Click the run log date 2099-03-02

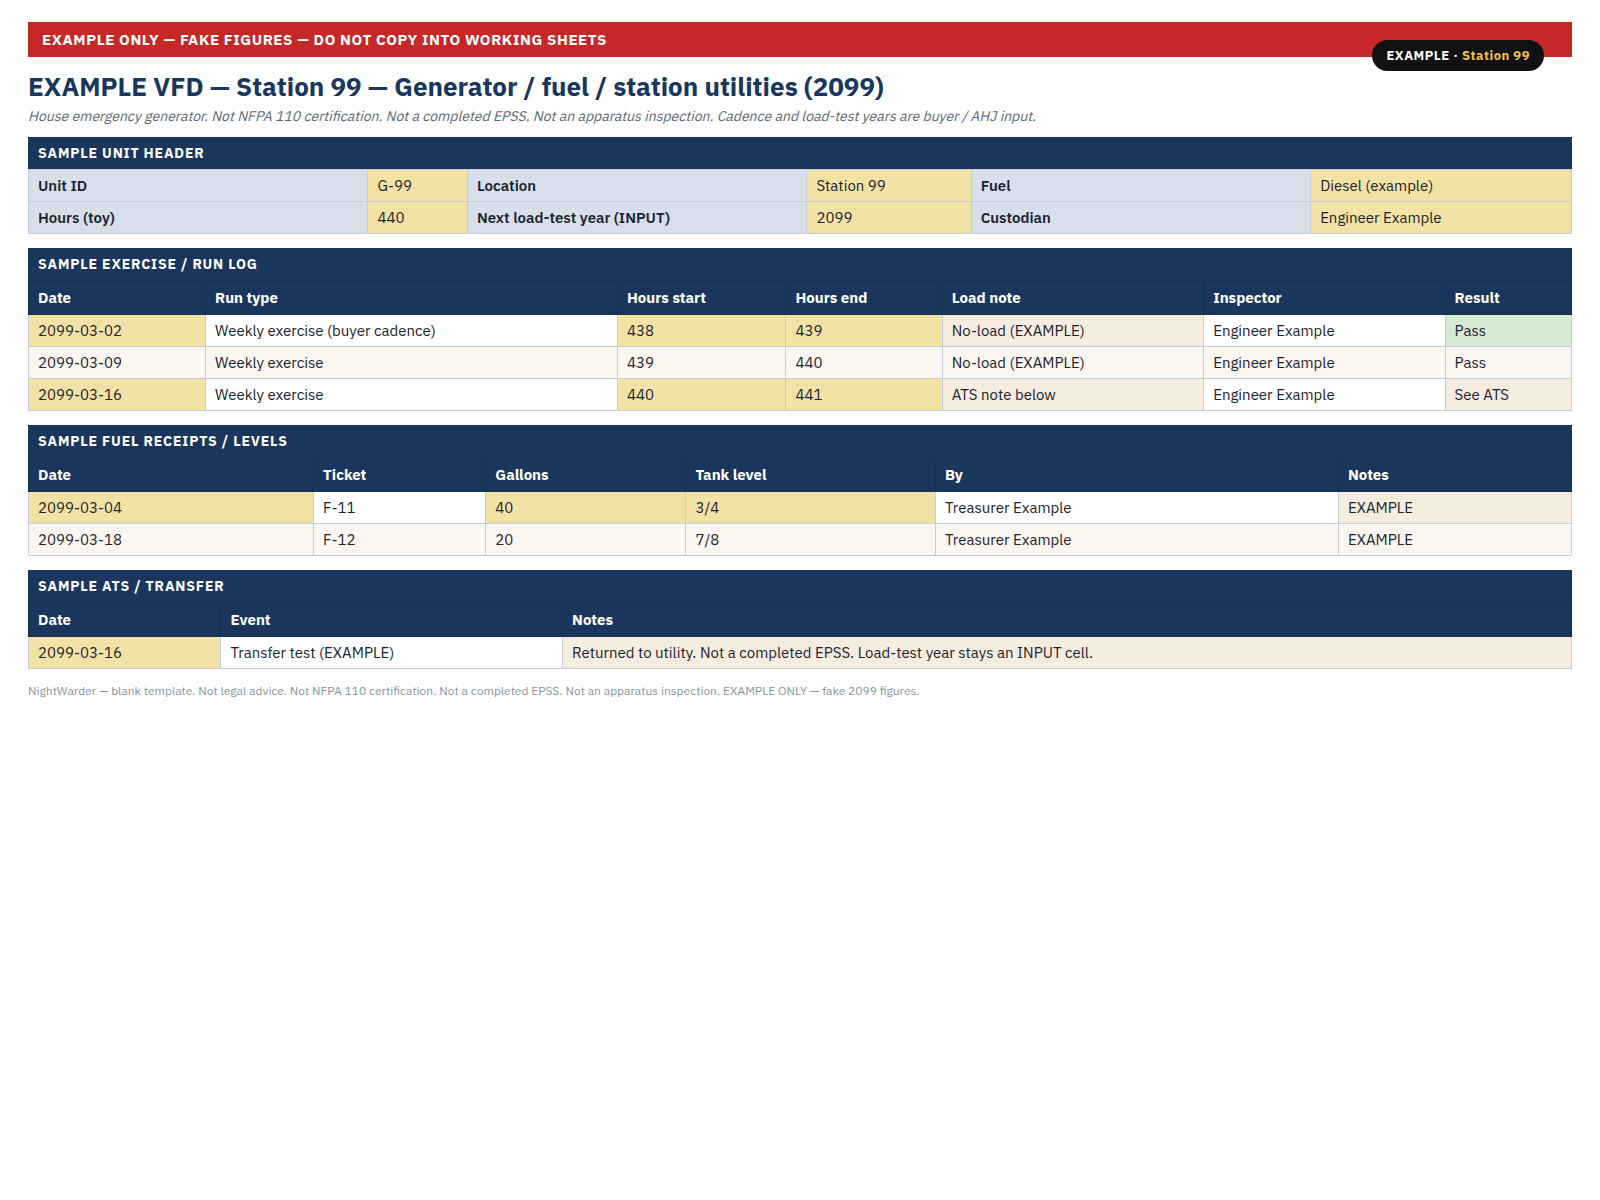click(x=117, y=331)
